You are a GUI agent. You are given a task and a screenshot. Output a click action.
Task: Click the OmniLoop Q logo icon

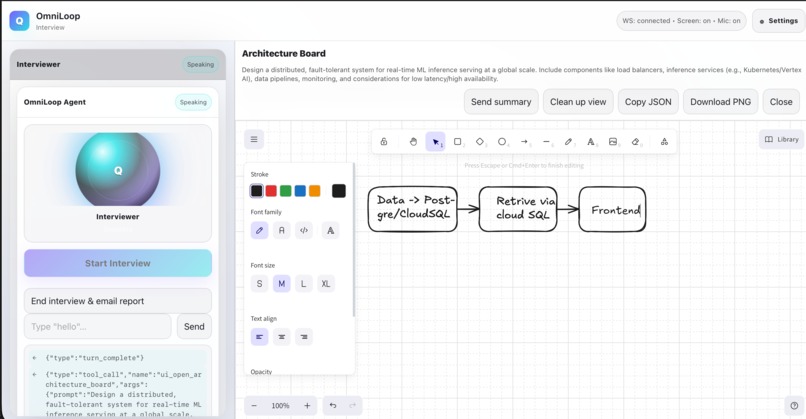coord(20,21)
